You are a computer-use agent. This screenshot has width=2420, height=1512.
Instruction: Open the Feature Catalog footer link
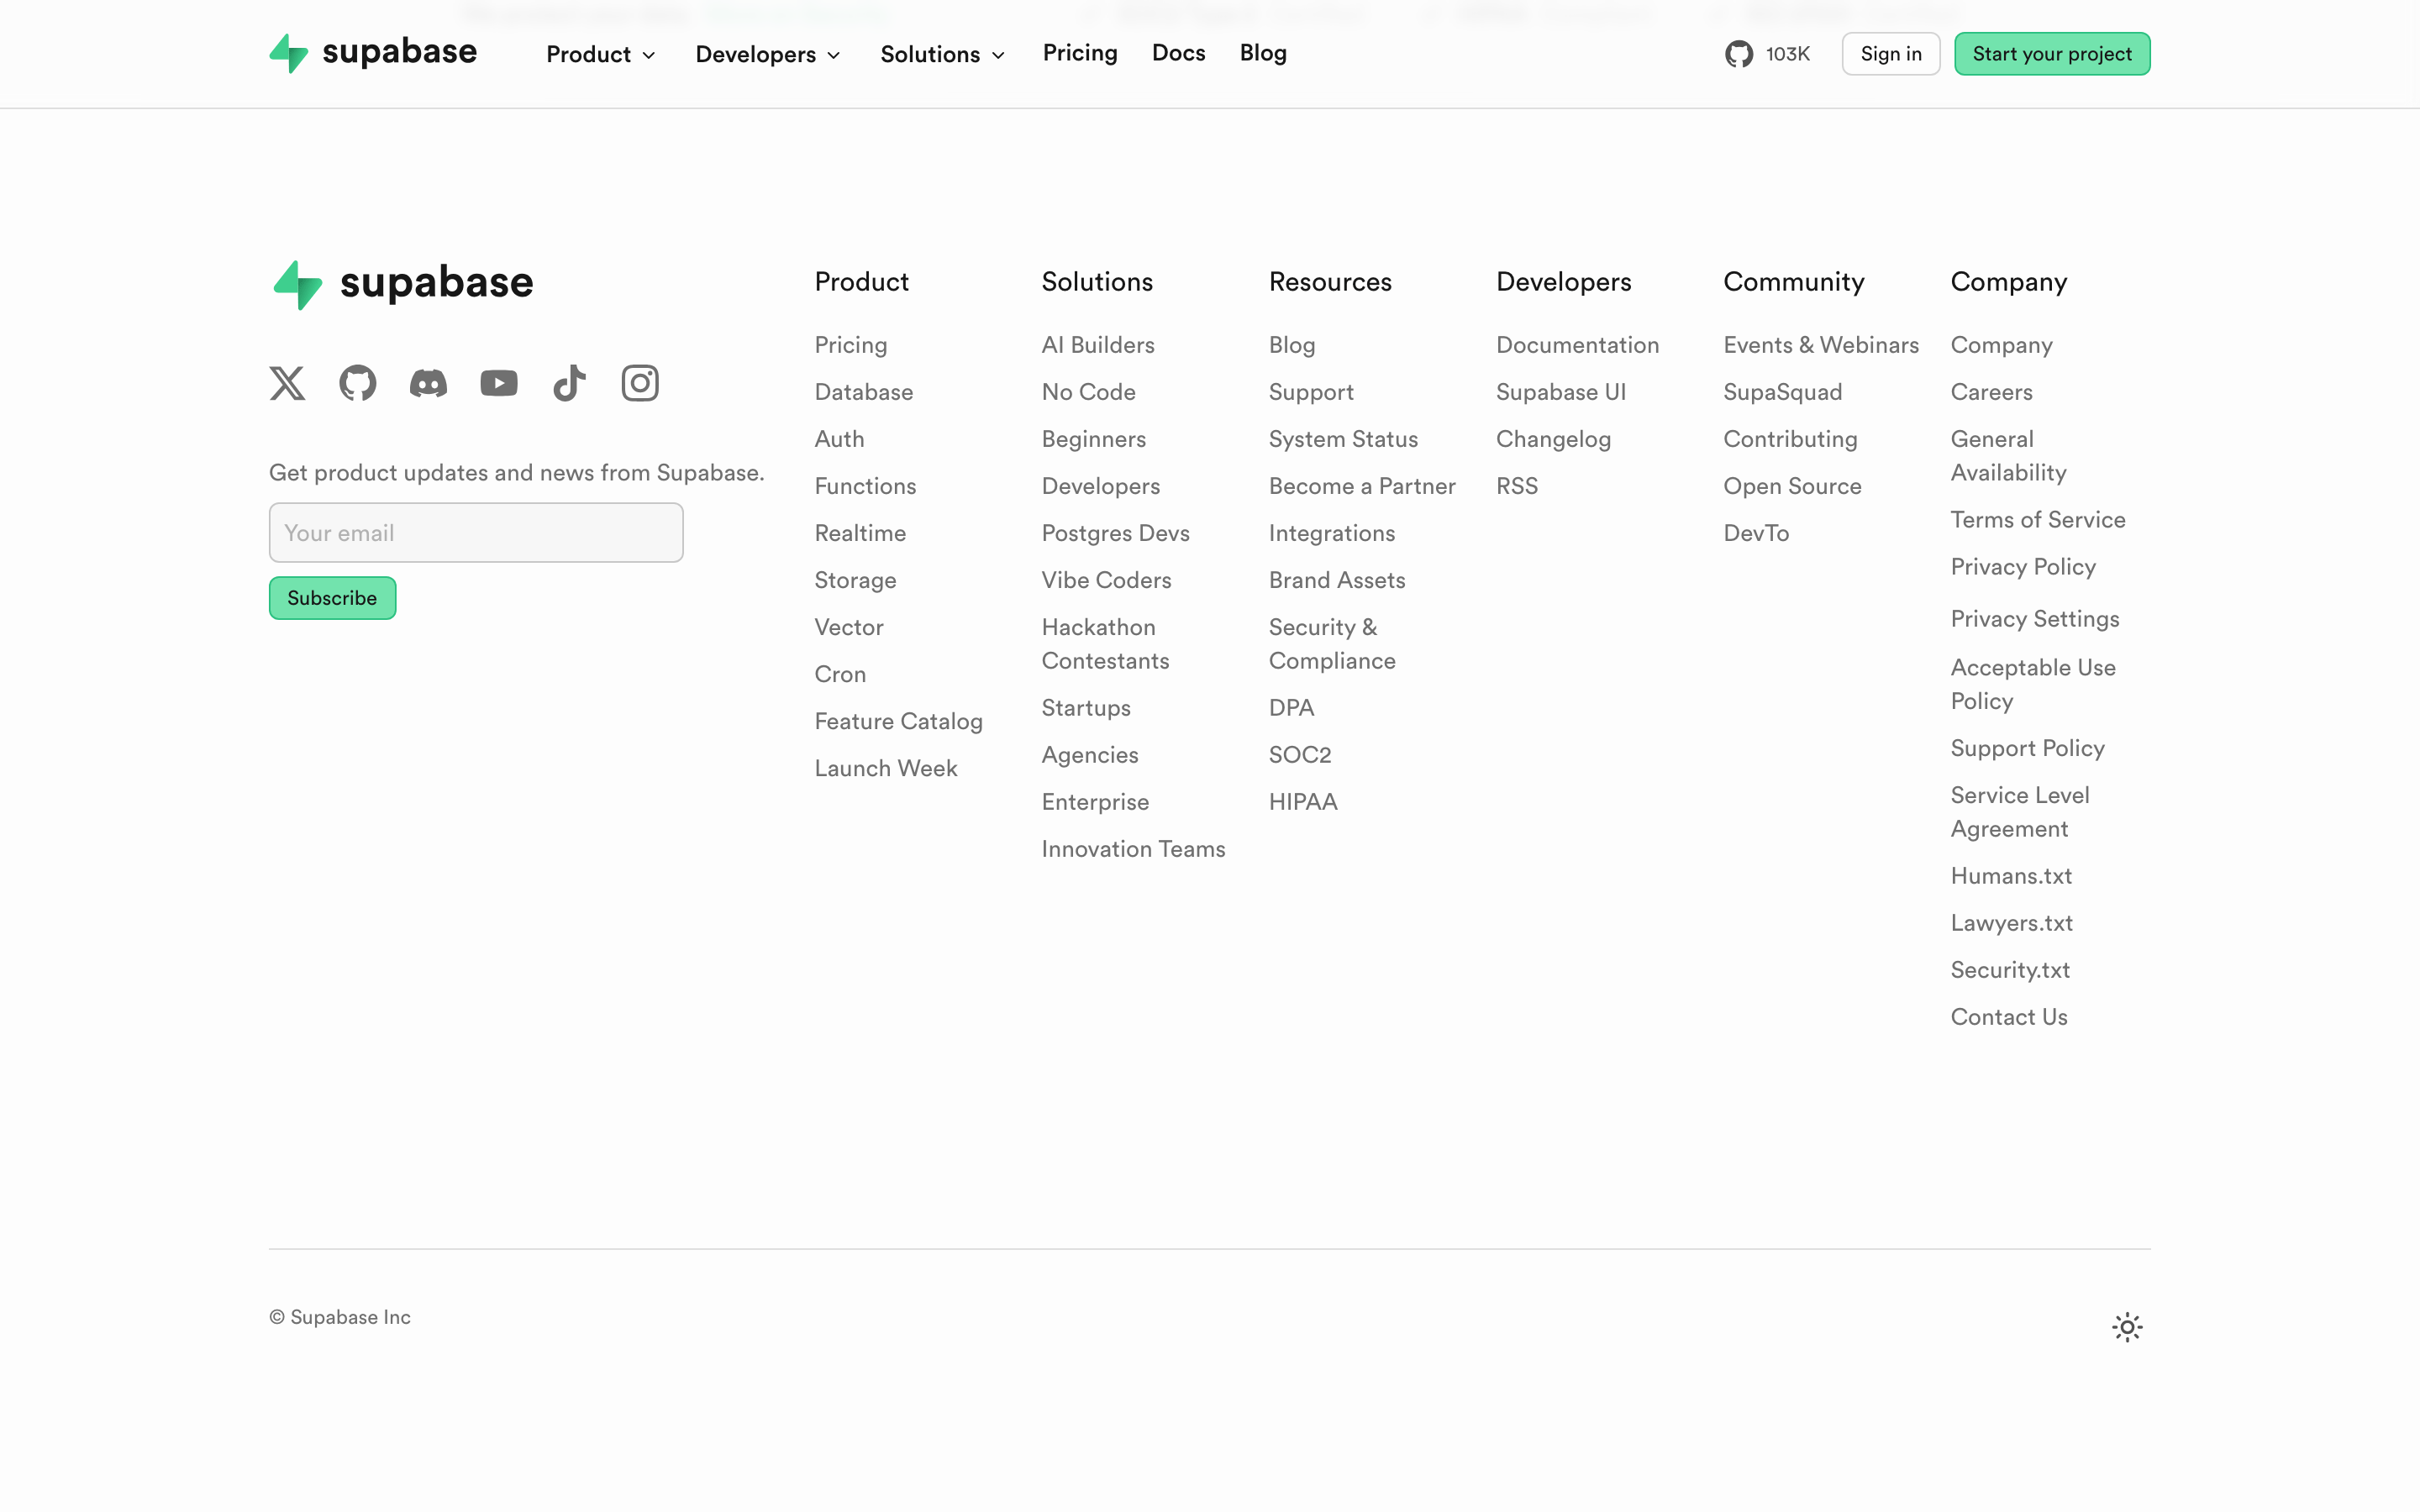click(x=898, y=721)
